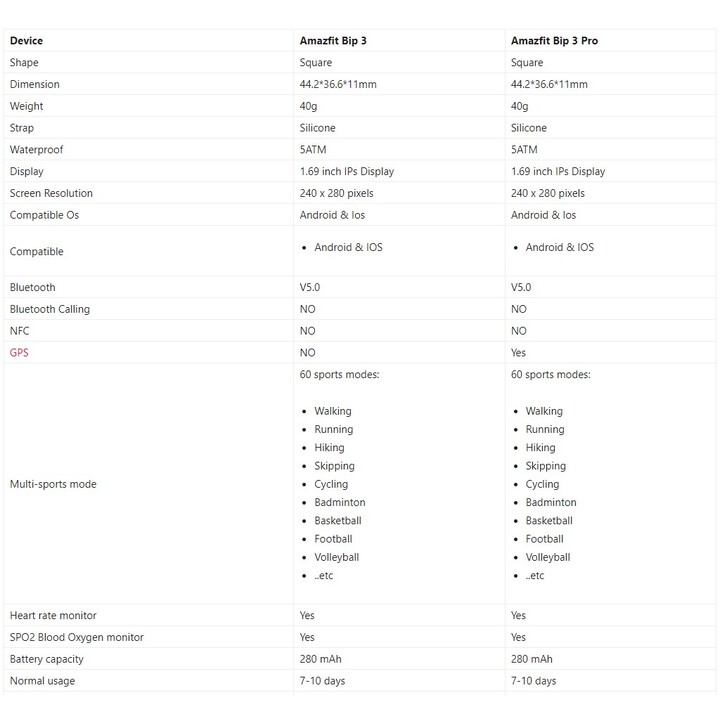Click the Bluetooth Calling row label

click(x=50, y=309)
